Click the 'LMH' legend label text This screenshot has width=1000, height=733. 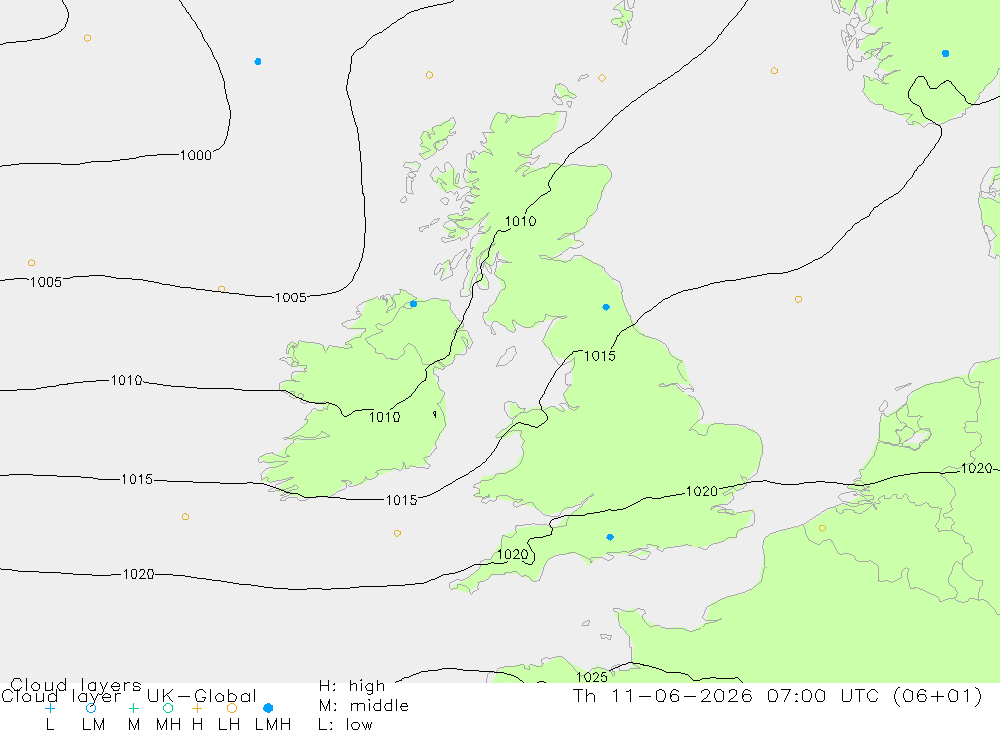273,725
